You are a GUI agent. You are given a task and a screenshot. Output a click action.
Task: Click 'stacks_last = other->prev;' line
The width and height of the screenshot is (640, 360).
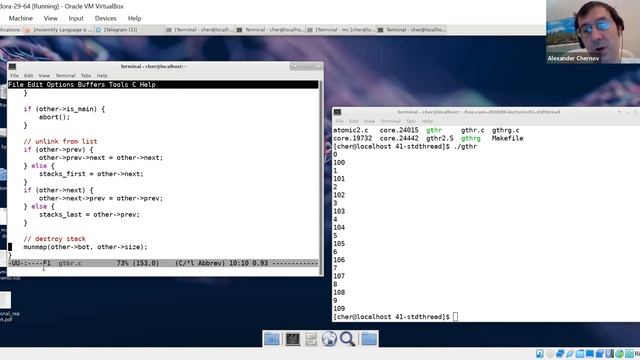click(x=89, y=214)
